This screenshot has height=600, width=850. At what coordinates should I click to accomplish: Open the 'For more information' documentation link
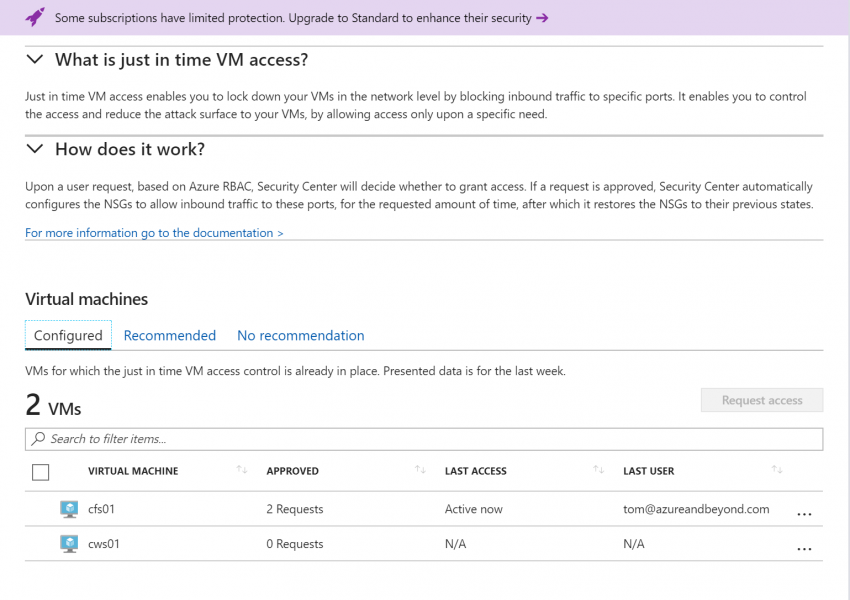pyautogui.click(x=154, y=233)
